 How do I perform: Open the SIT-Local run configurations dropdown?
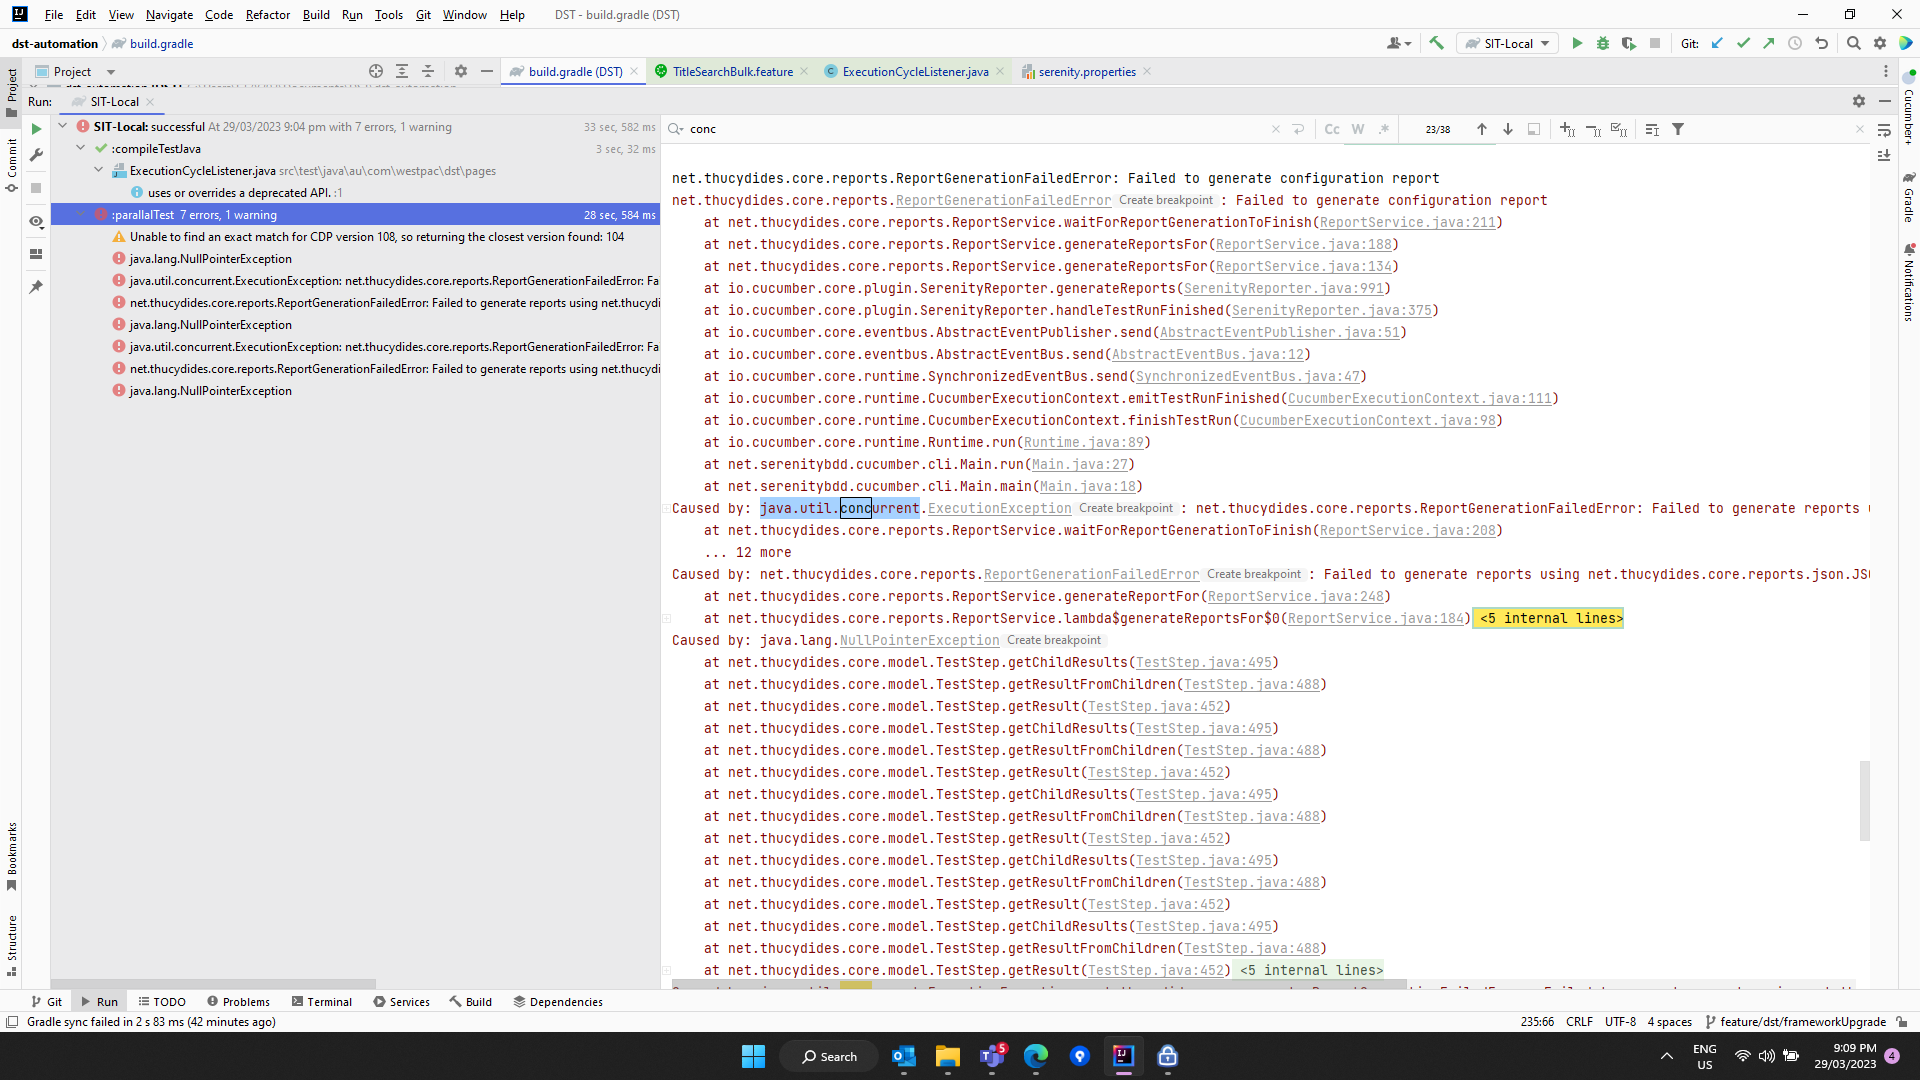point(1507,43)
